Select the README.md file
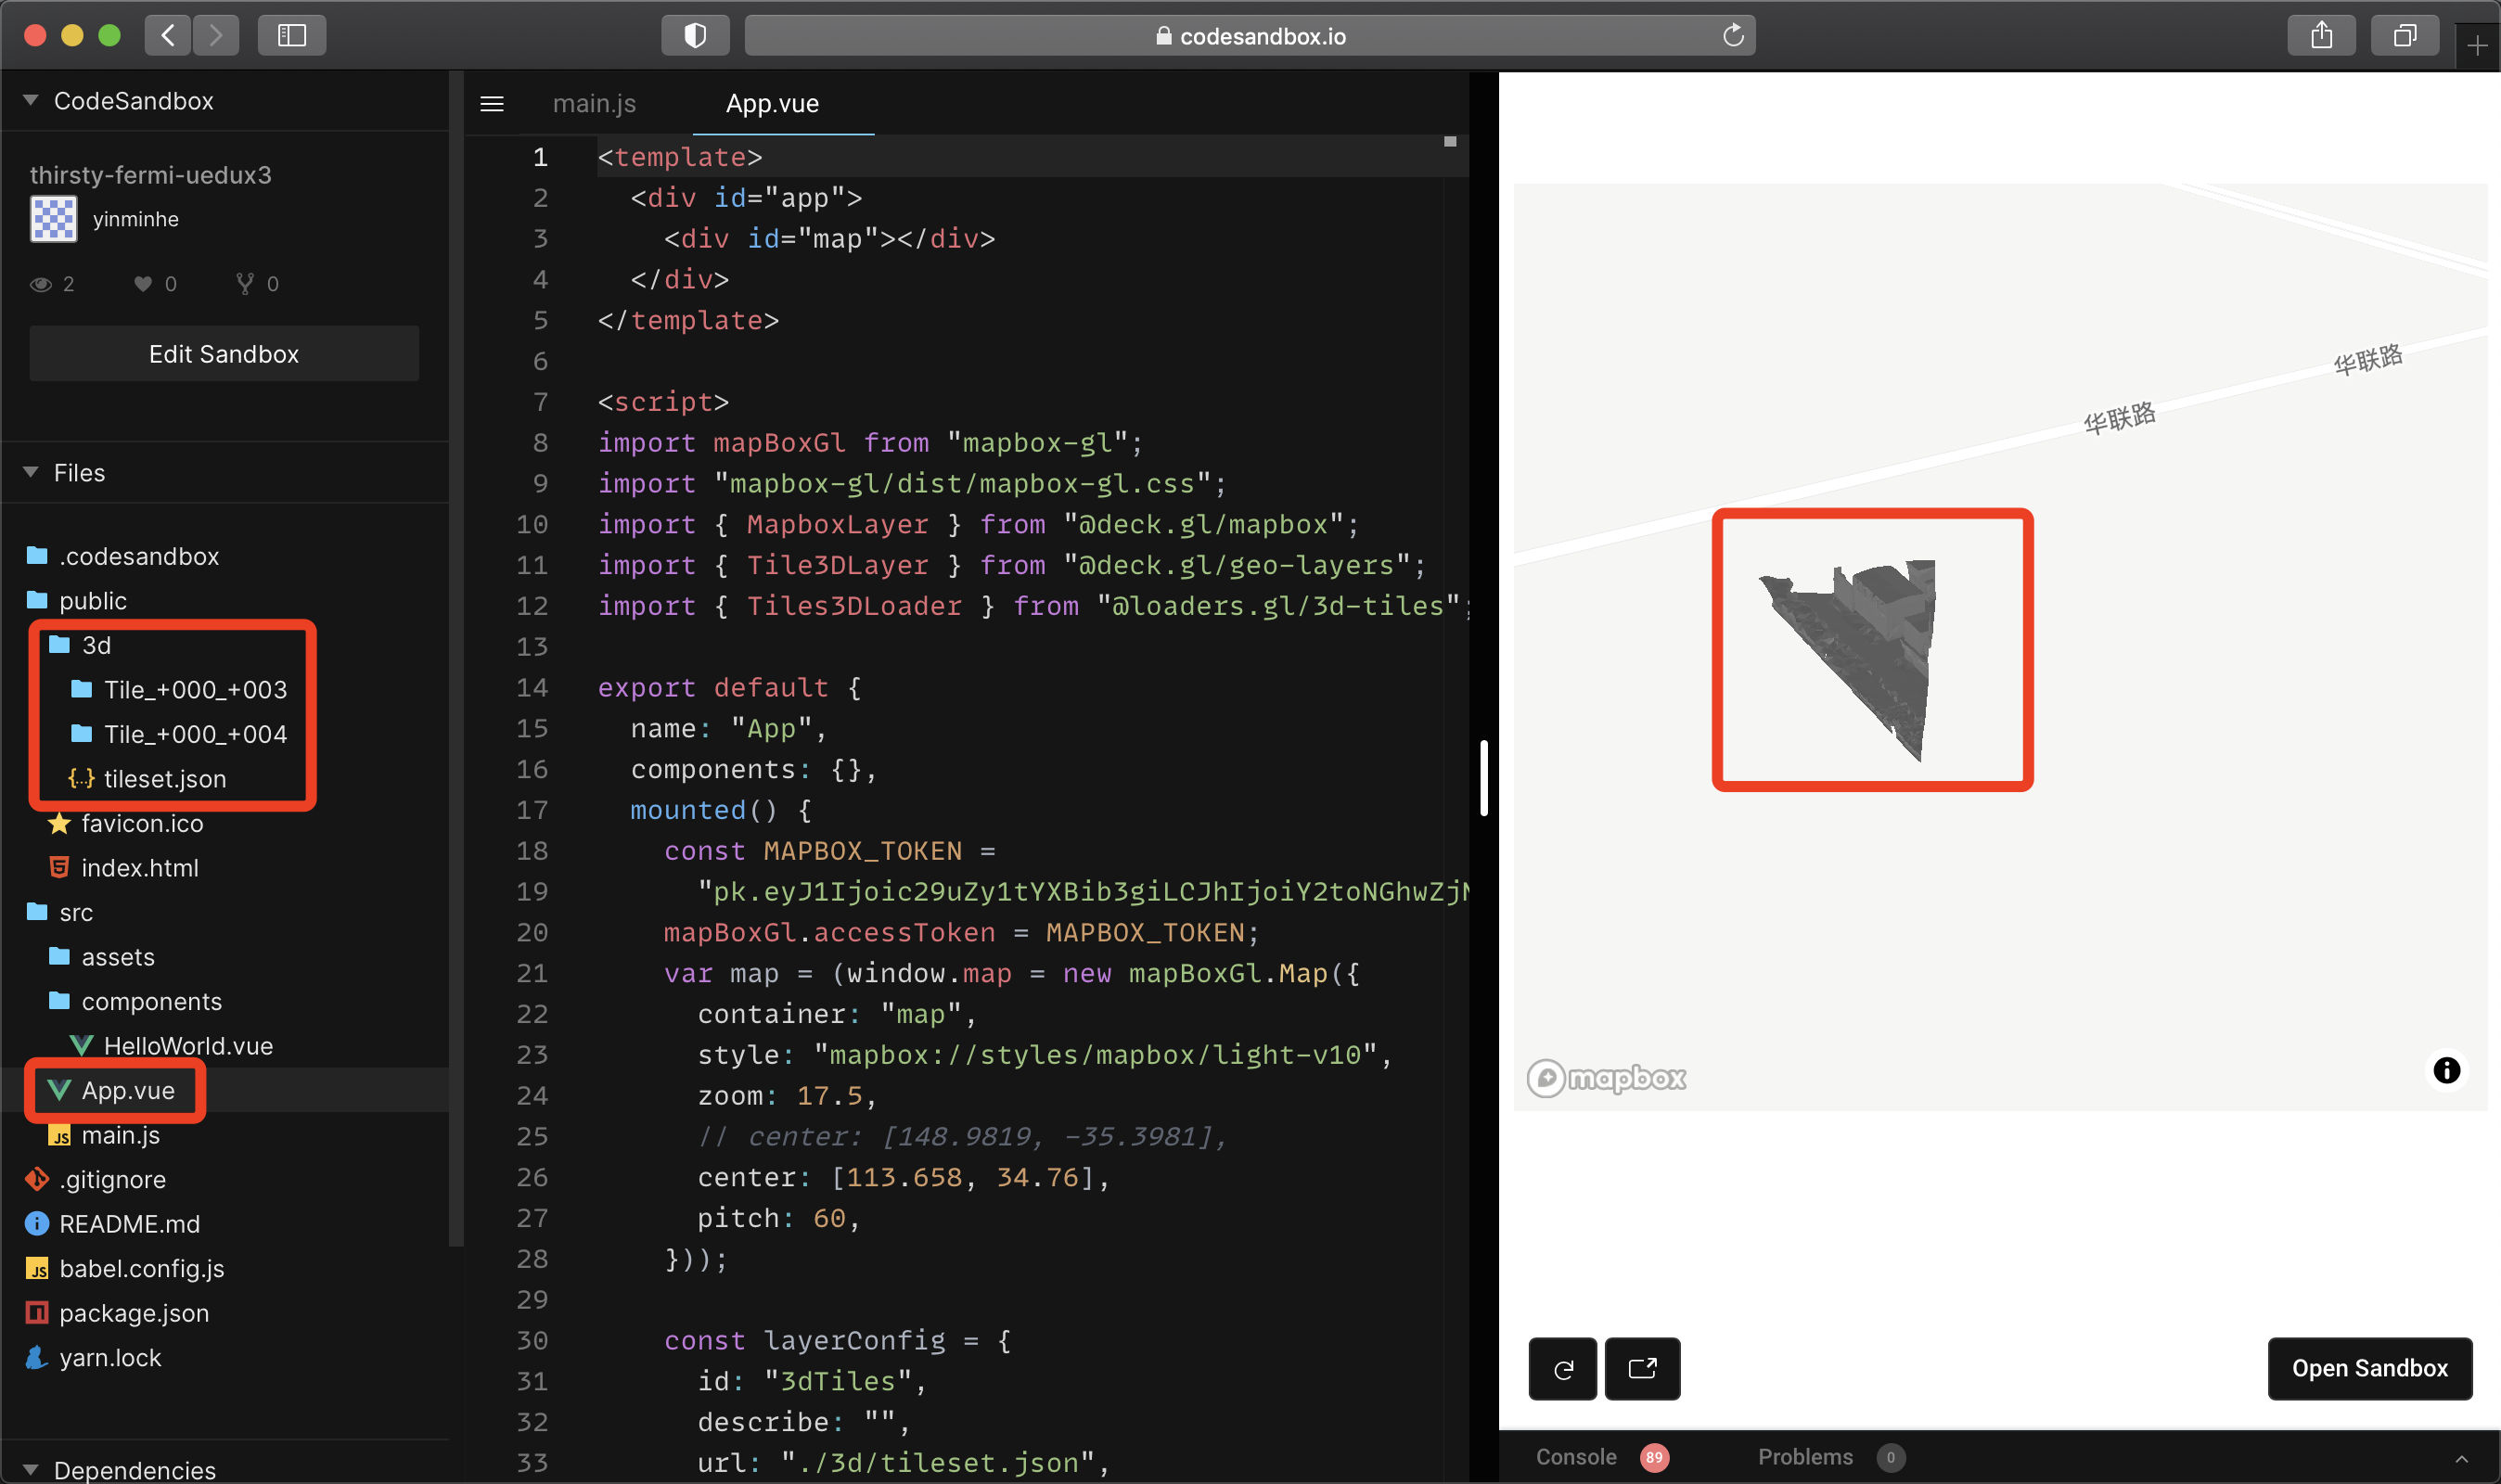This screenshot has width=2501, height=1484. (129, 1223)
